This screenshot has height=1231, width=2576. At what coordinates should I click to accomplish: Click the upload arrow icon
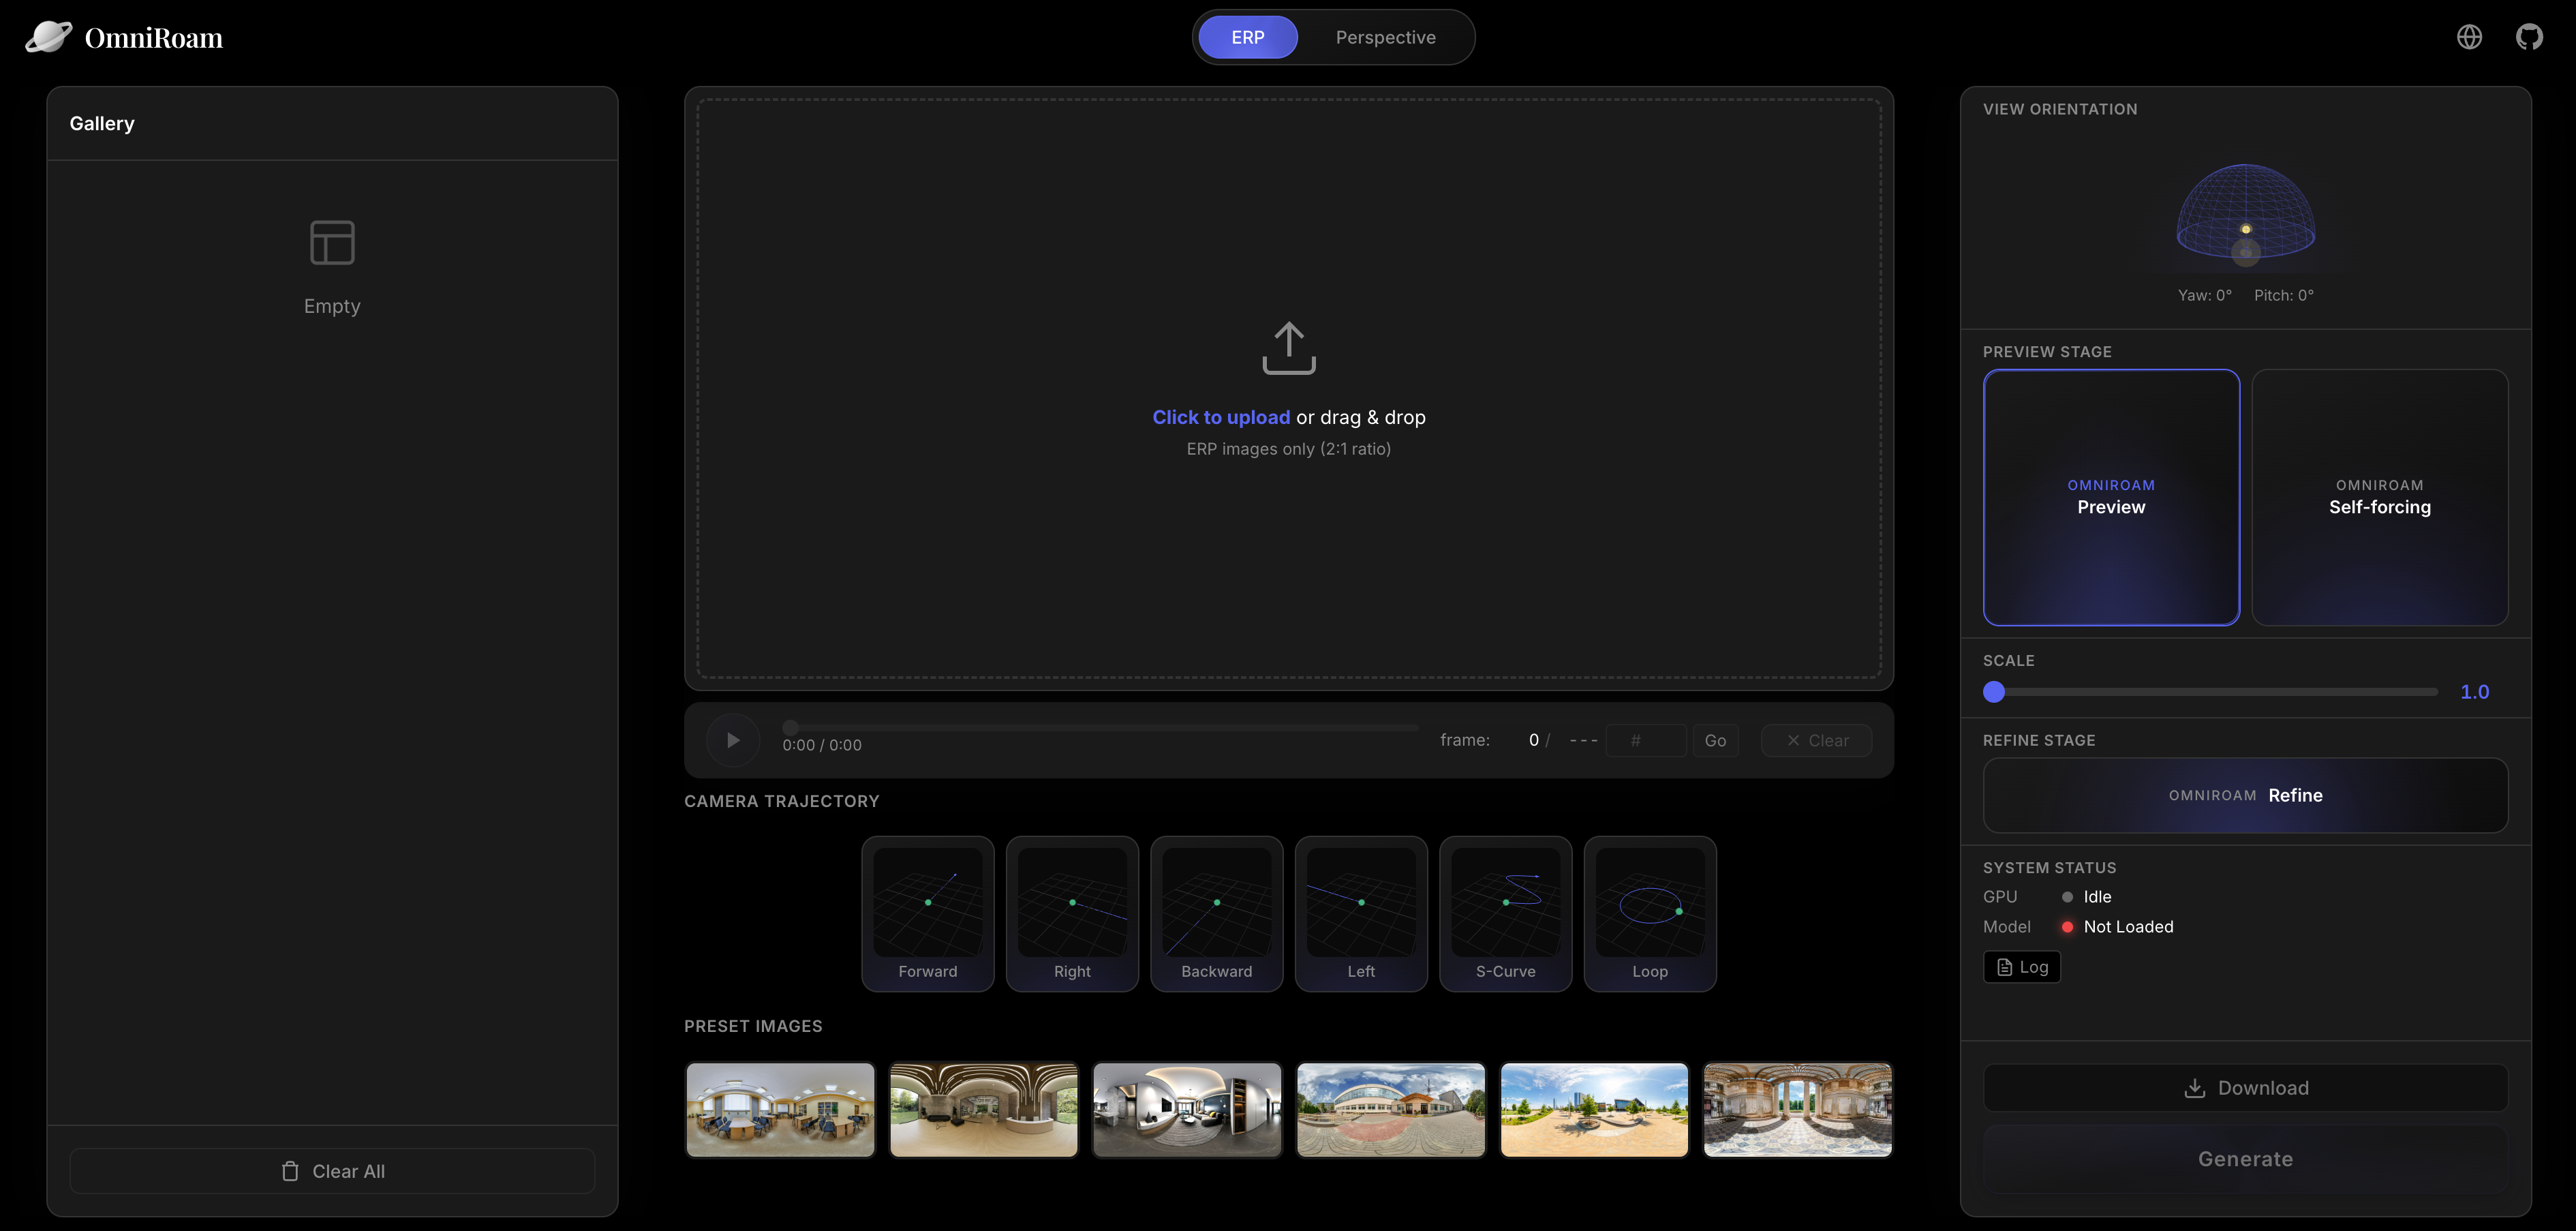[x=1288, y=348]
